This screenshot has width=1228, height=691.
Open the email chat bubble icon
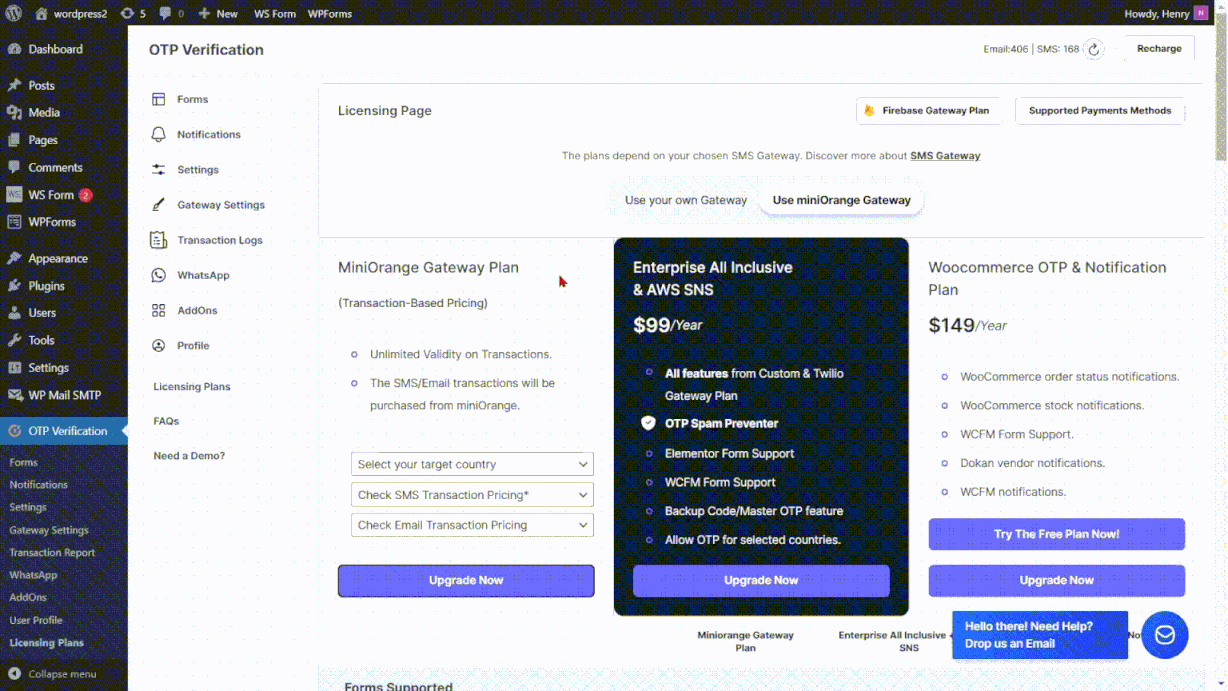click(1165, 635)
